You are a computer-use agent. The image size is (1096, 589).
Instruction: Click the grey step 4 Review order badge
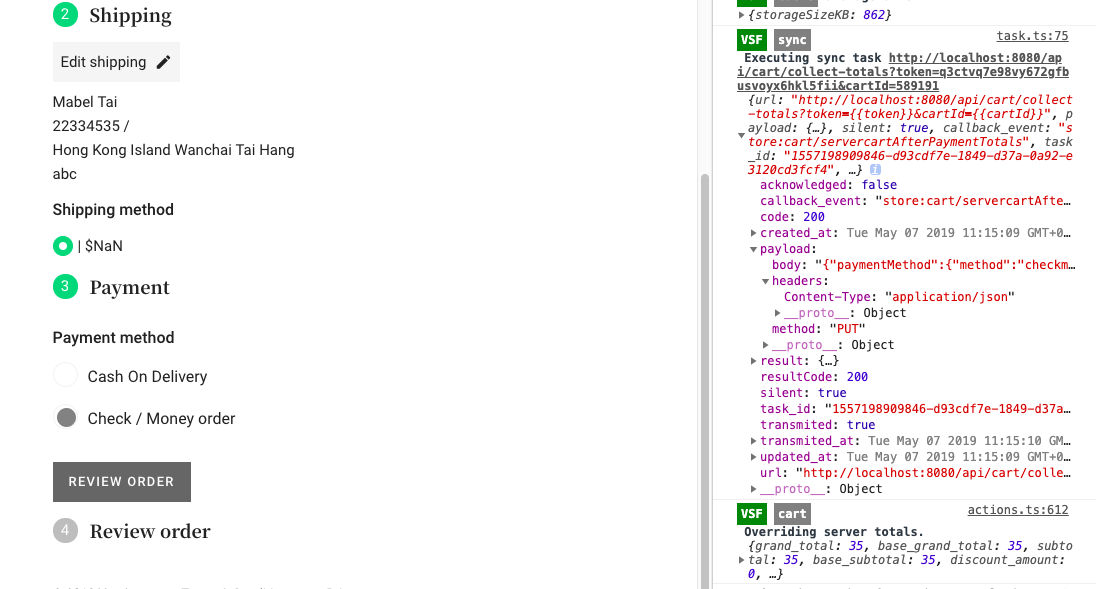65,530
